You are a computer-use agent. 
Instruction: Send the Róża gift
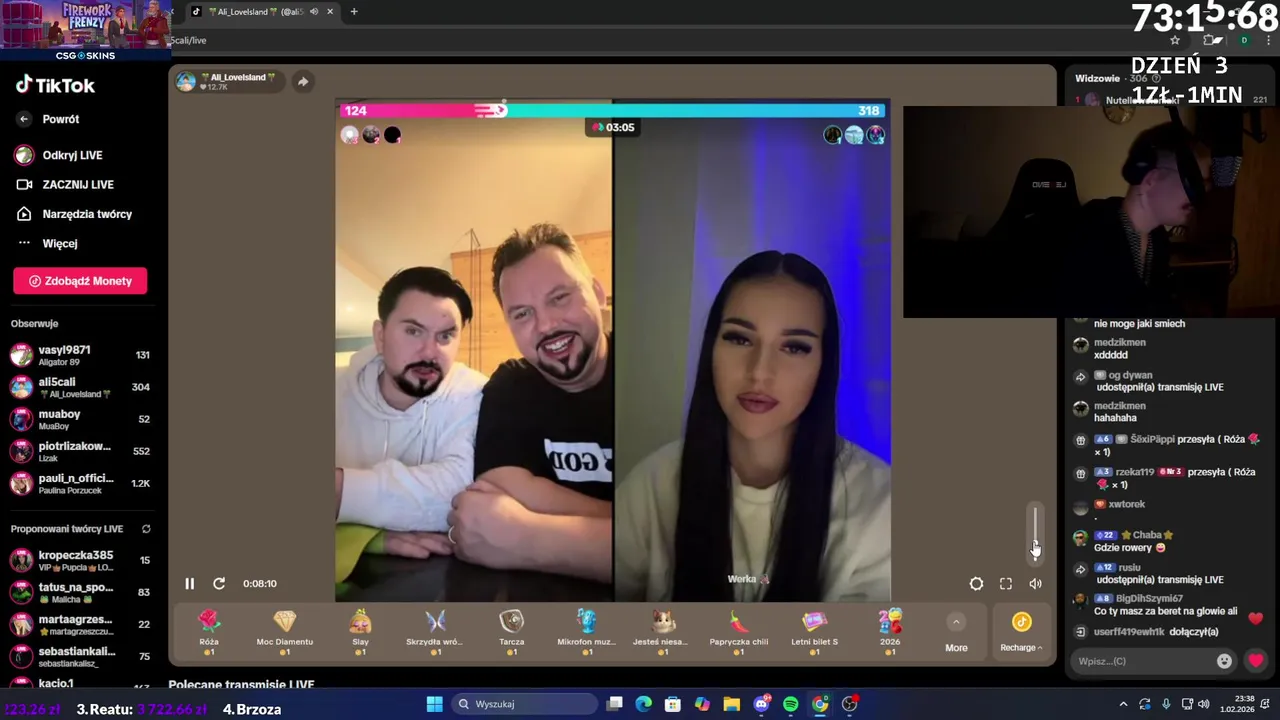(209, 632)
